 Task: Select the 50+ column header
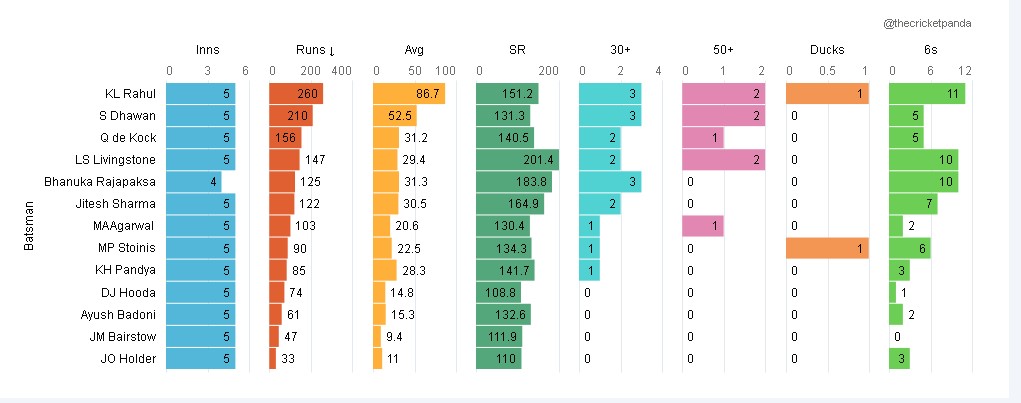coord(724,49)
